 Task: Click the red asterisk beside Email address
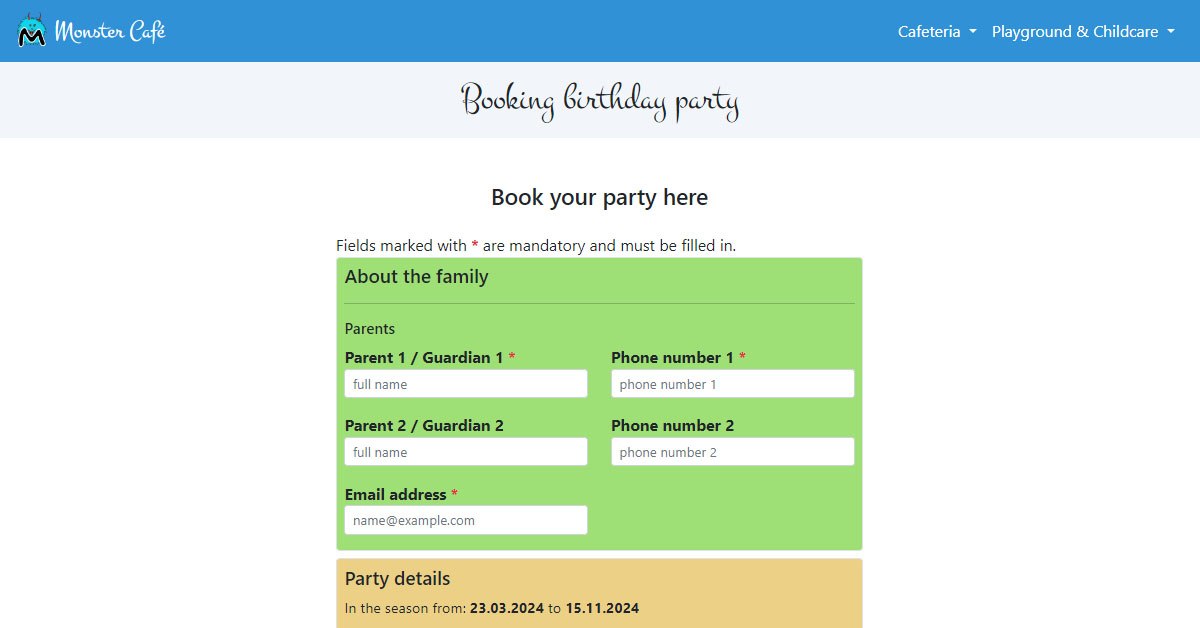454,493
